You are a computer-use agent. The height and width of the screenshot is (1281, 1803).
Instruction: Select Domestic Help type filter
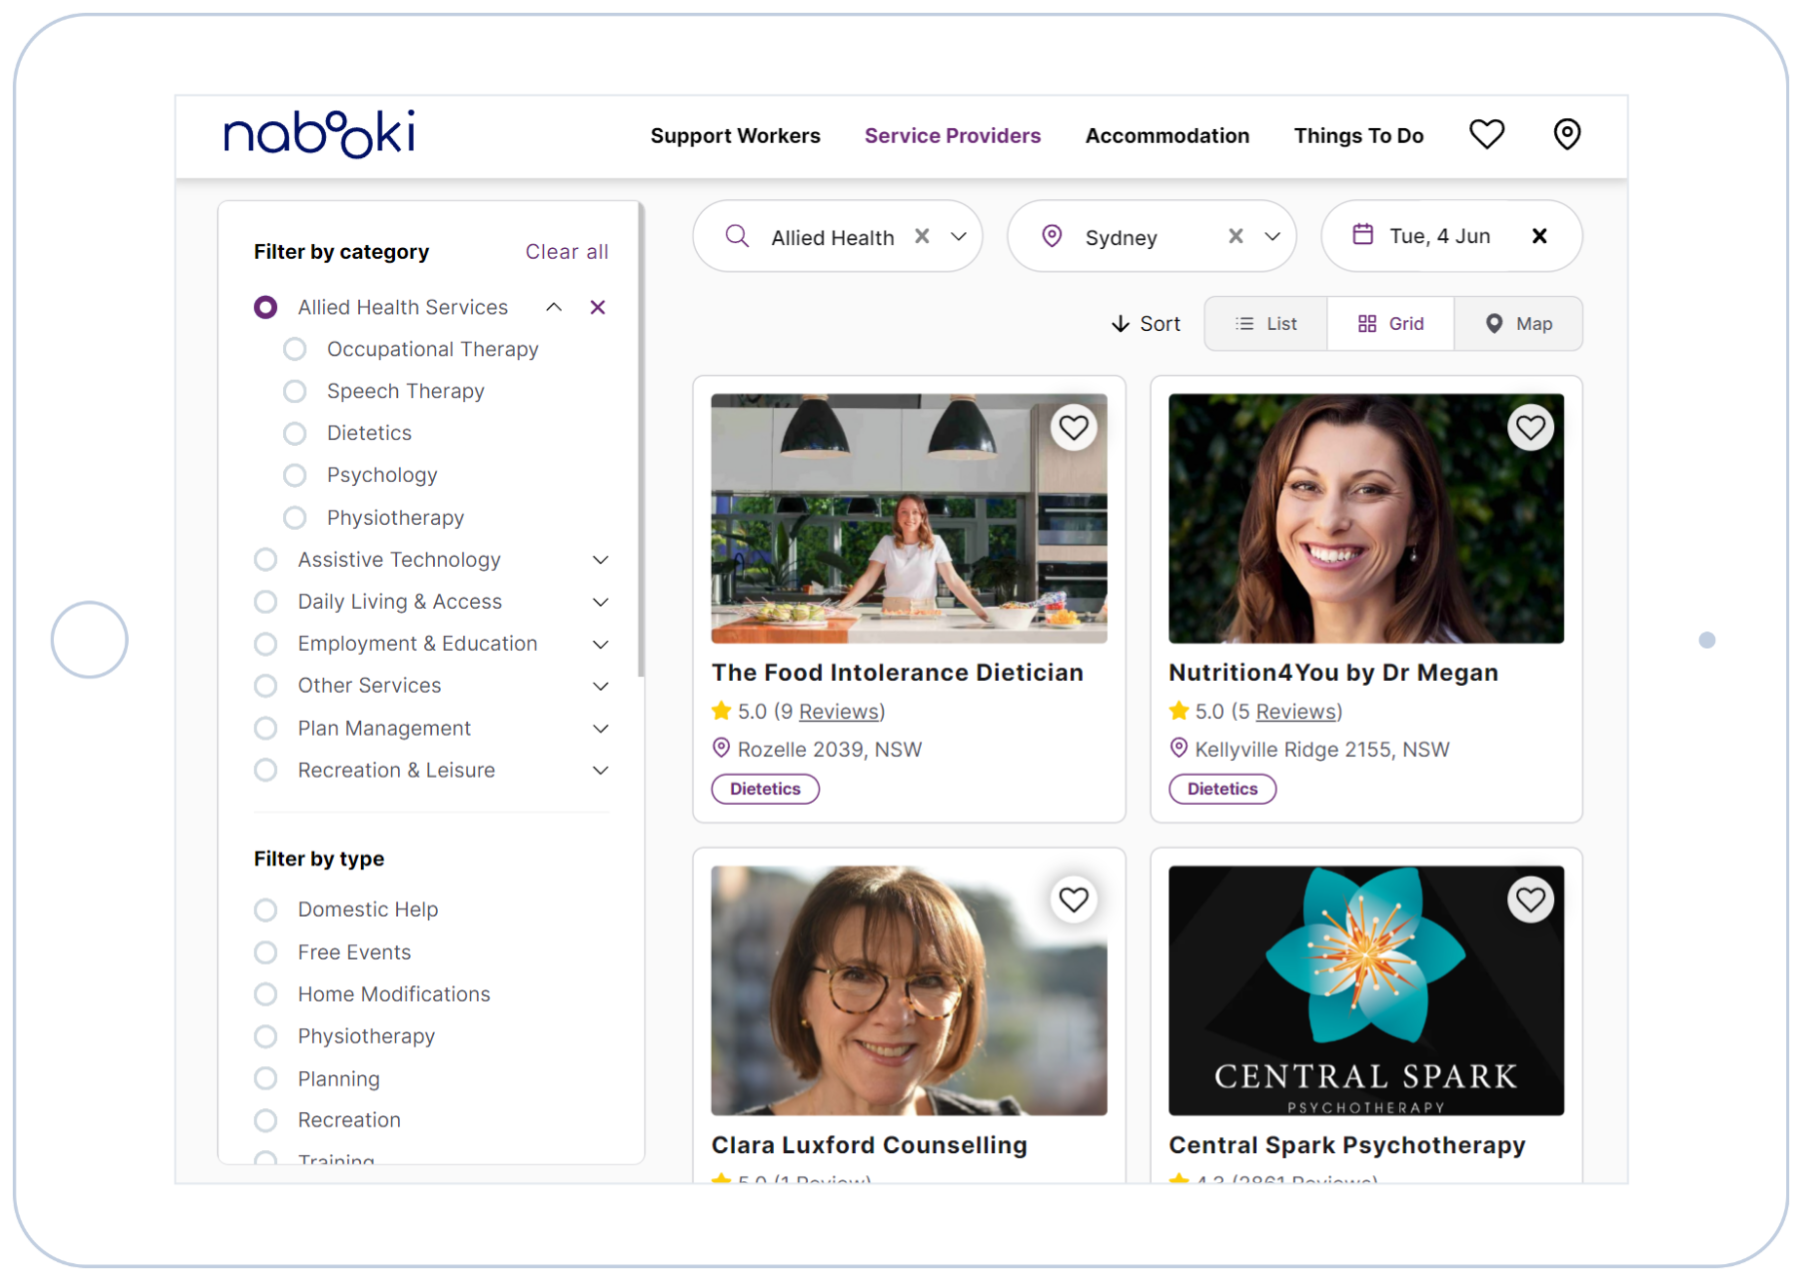(x=265, y=910)
